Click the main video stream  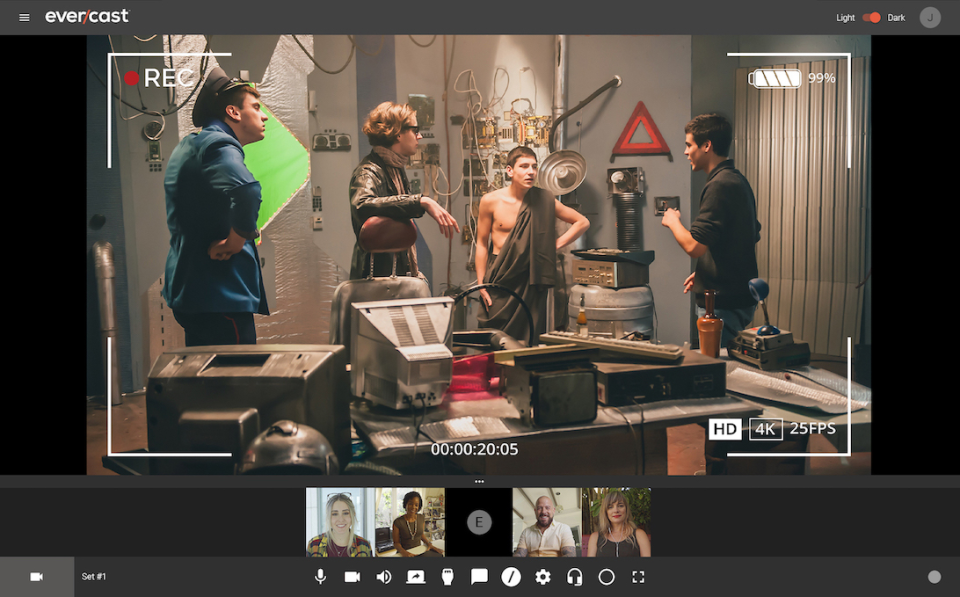tap(479, 255)
